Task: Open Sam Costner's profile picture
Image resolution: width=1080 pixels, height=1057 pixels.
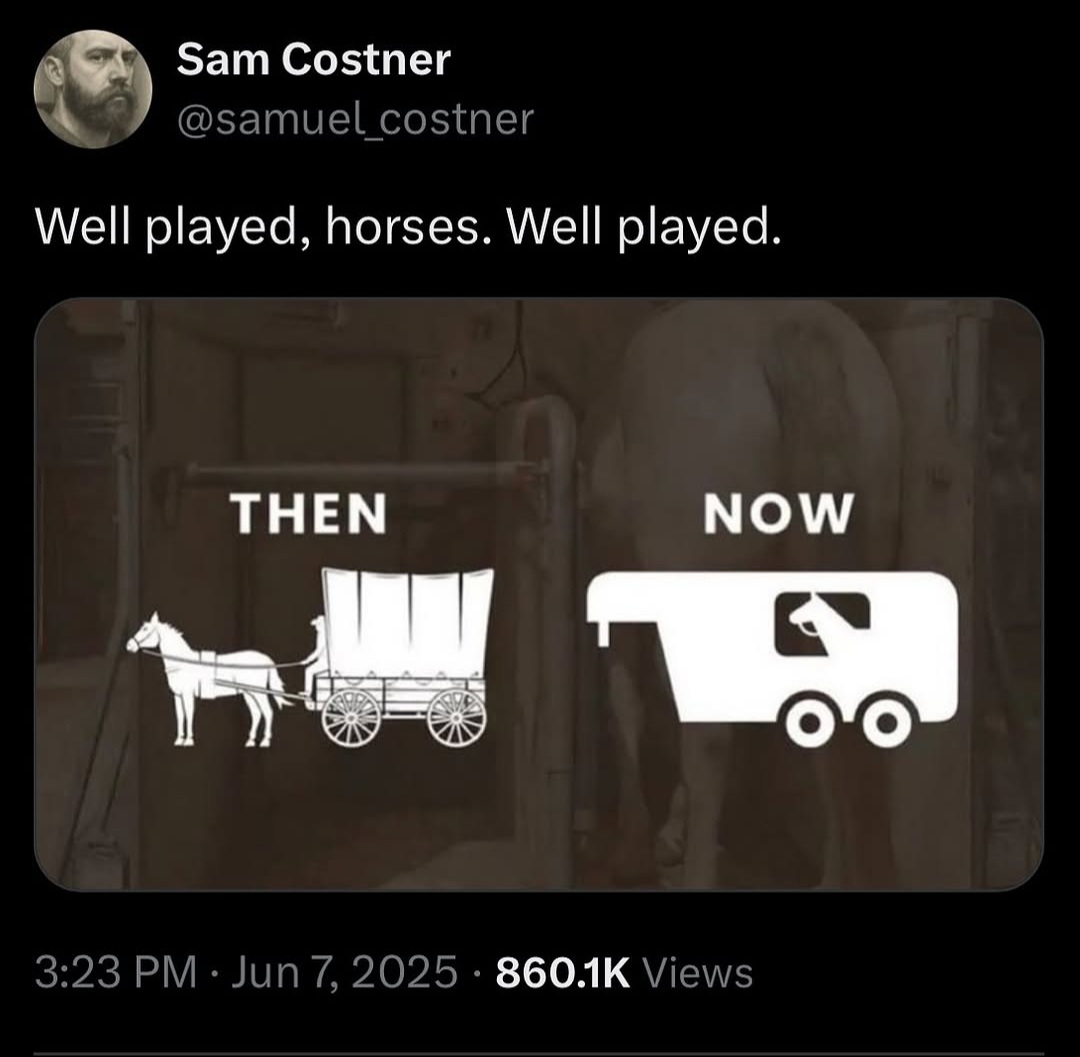Action: click(93, 90)
